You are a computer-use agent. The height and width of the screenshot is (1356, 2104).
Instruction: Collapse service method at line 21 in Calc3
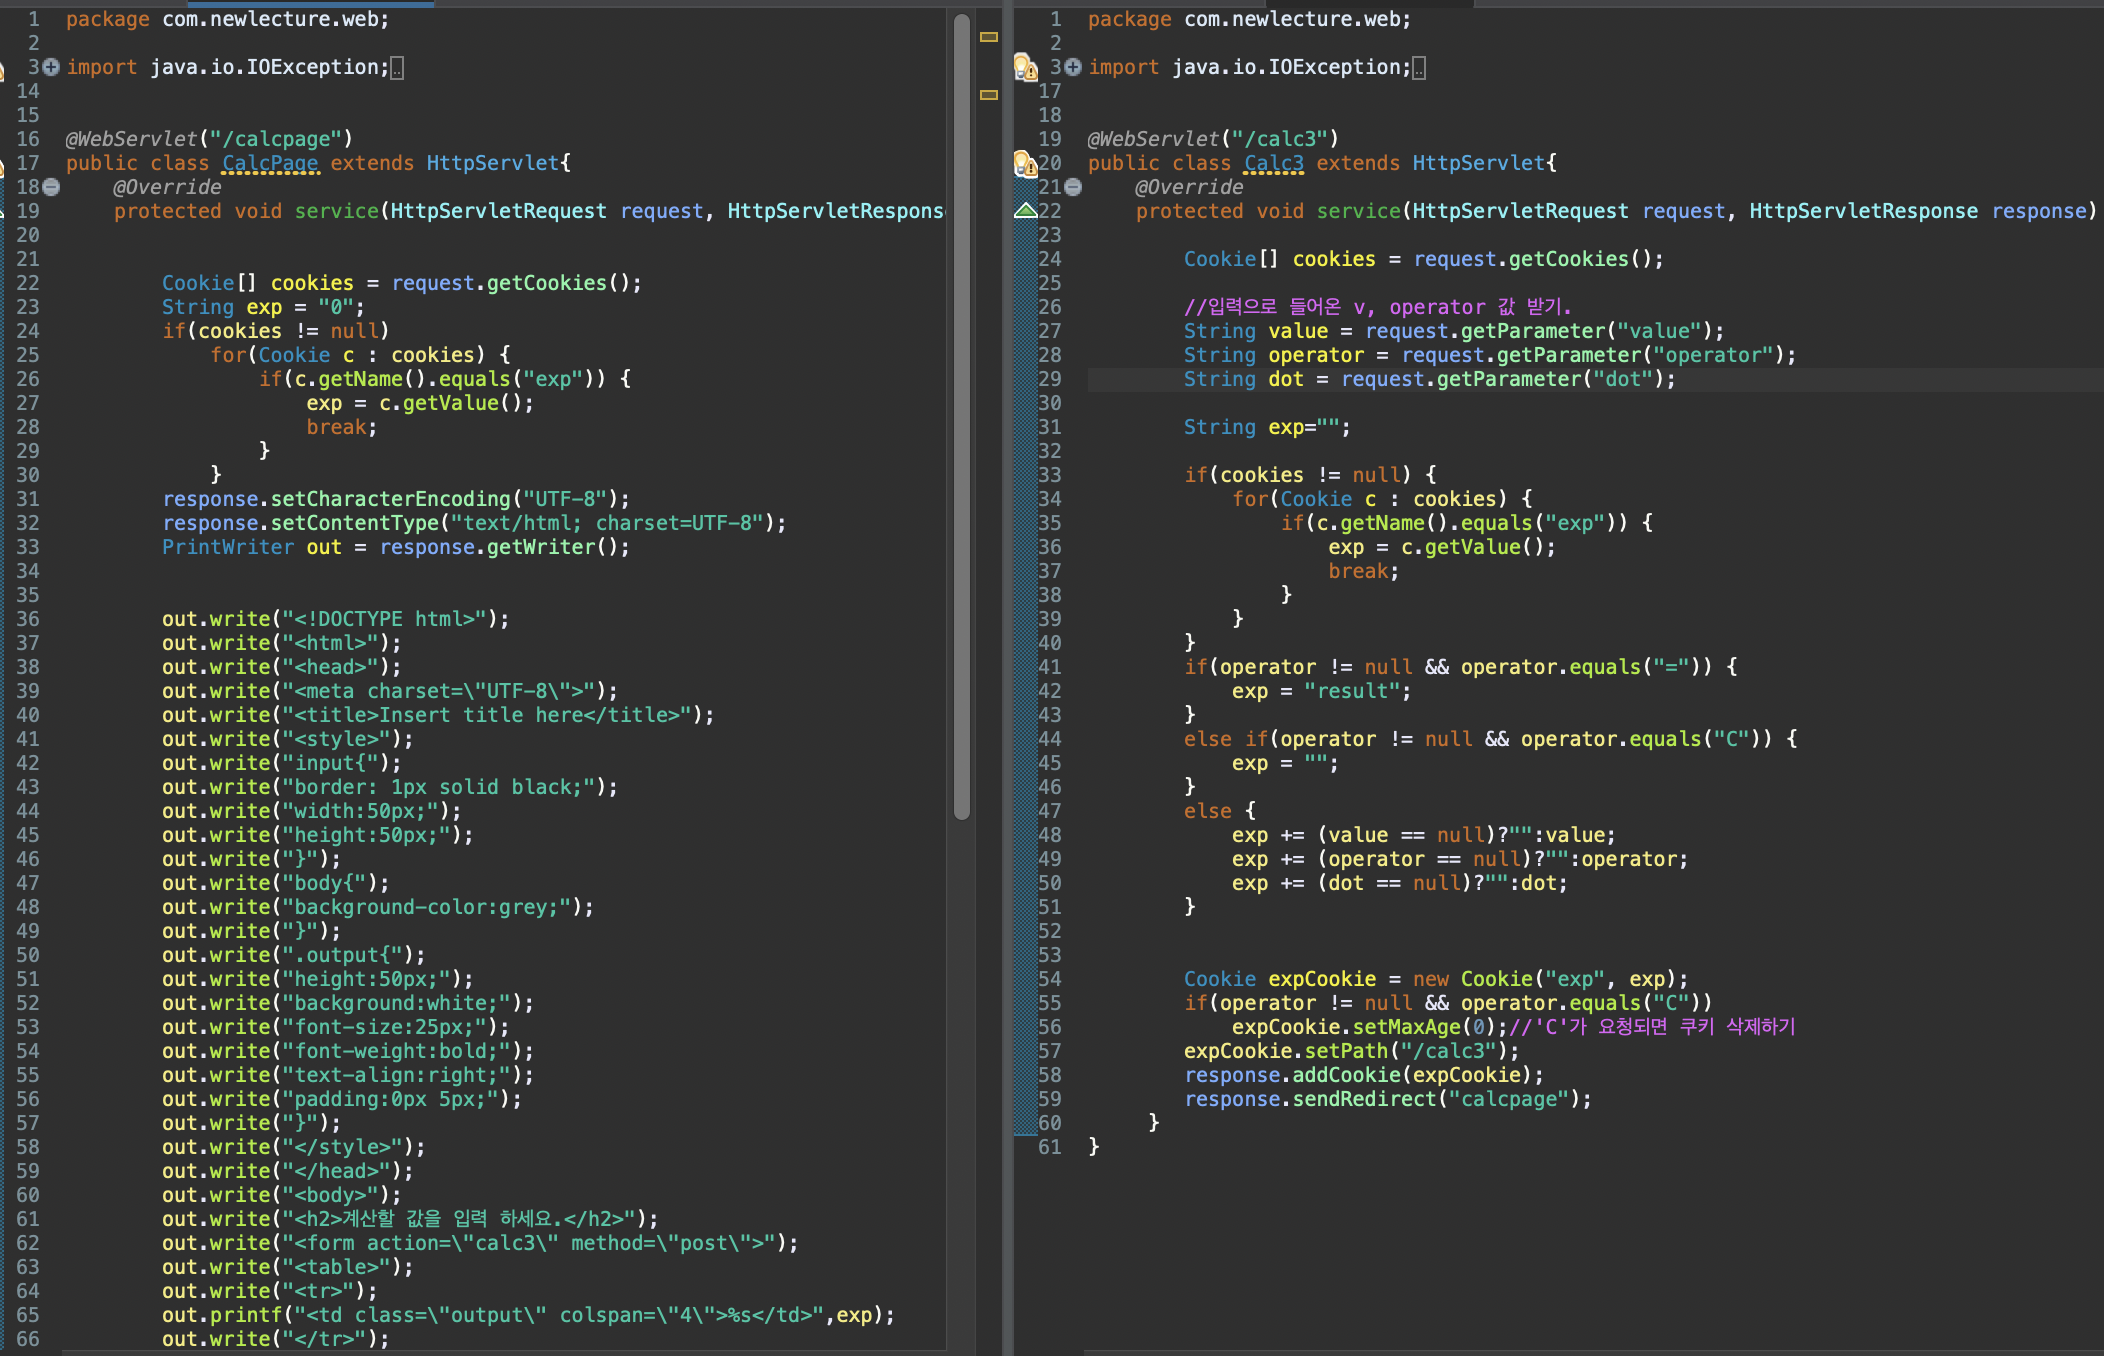(x=1073, y=187)
